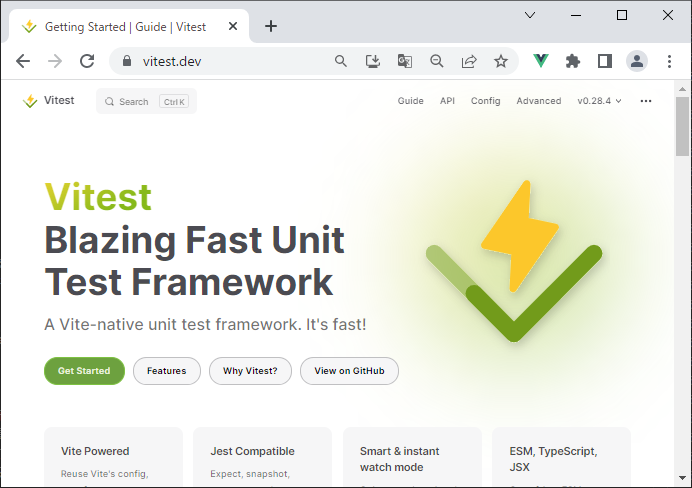
Task: Open the tab search chevron
Action: pos(530,15)
